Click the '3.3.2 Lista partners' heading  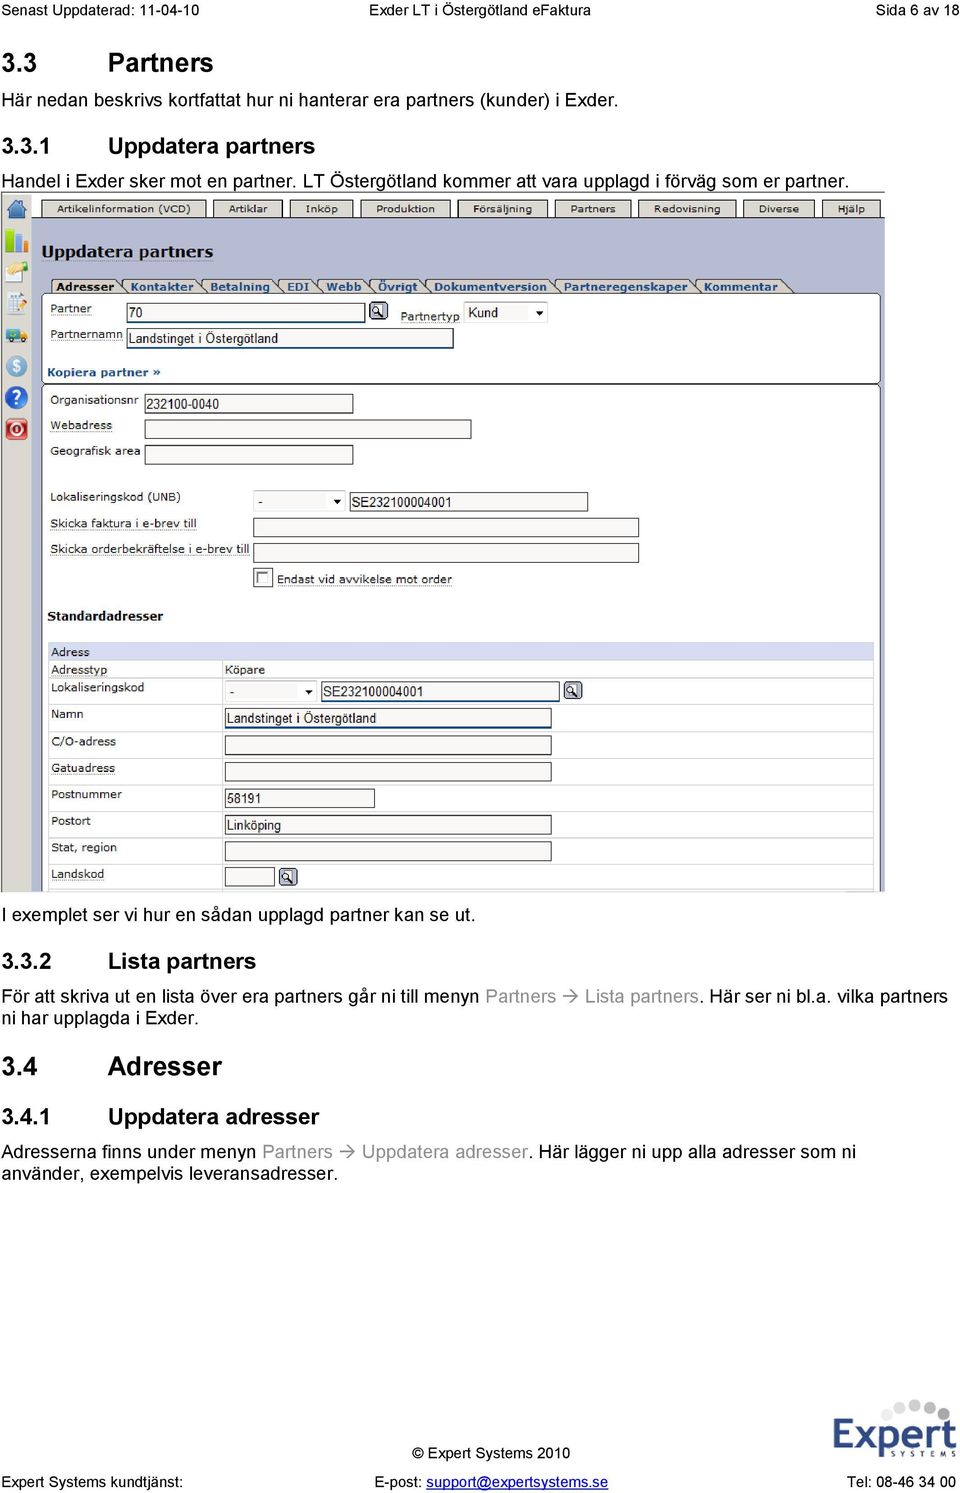129,961
